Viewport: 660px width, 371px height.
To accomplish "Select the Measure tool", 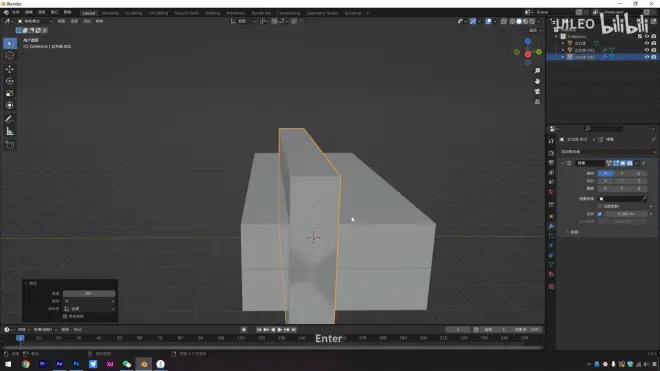I will tap(10, 132).
